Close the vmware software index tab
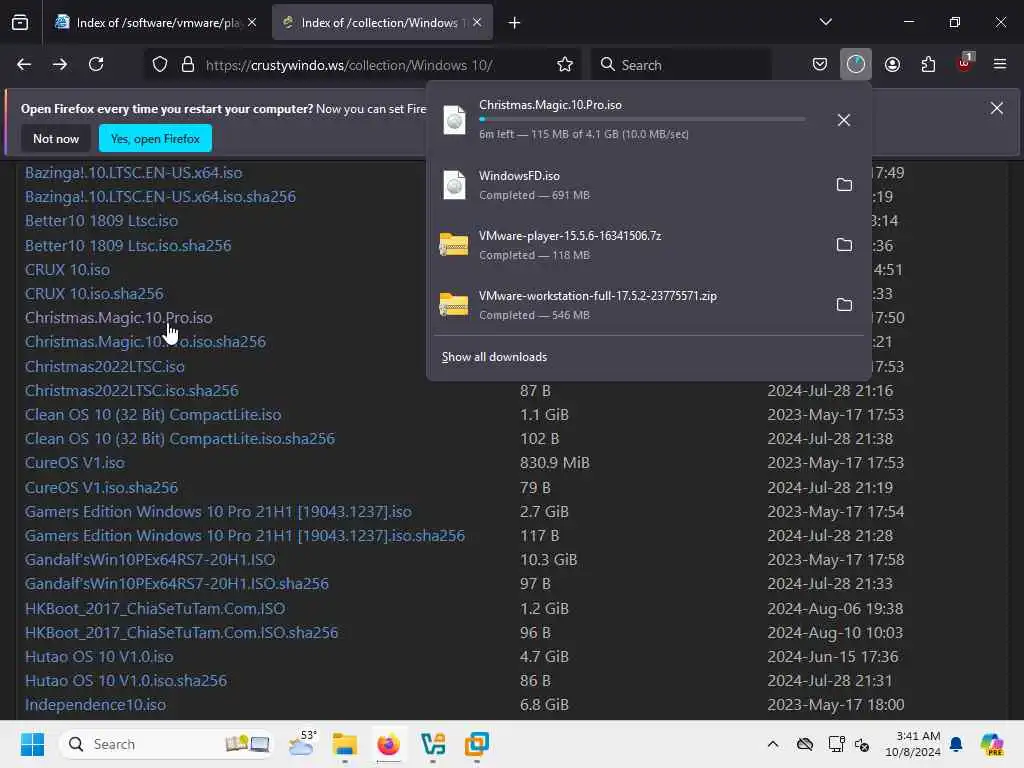The height and width of the screenshot is (768, 1024). pyautogui.click(x=252, y=22)
